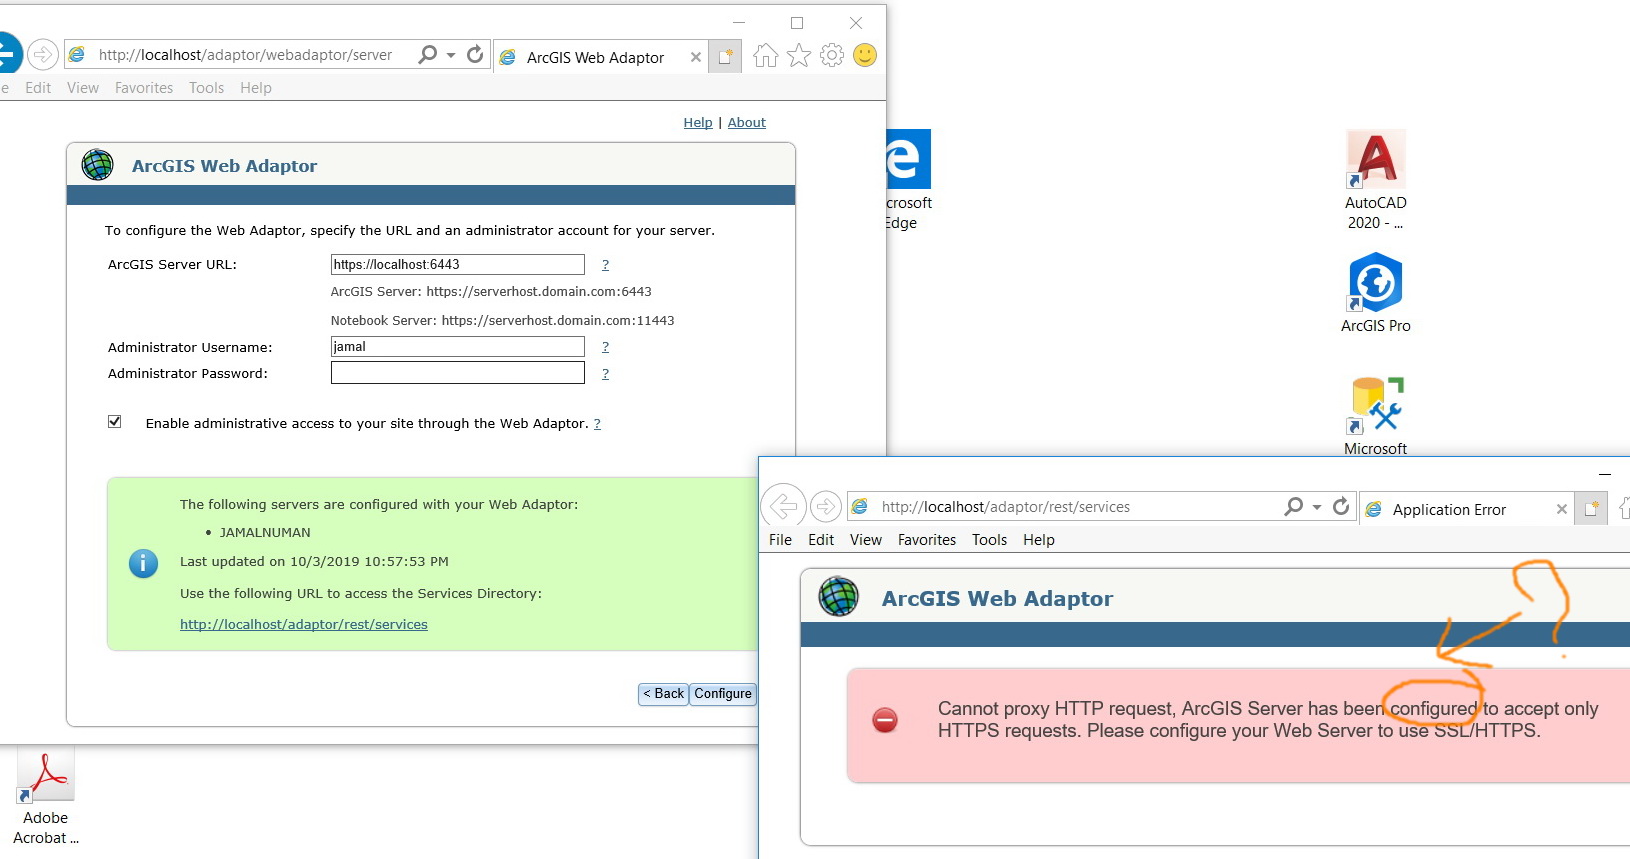
Task: Click the Notebook Server example URL text
Action: coord(503,321)
